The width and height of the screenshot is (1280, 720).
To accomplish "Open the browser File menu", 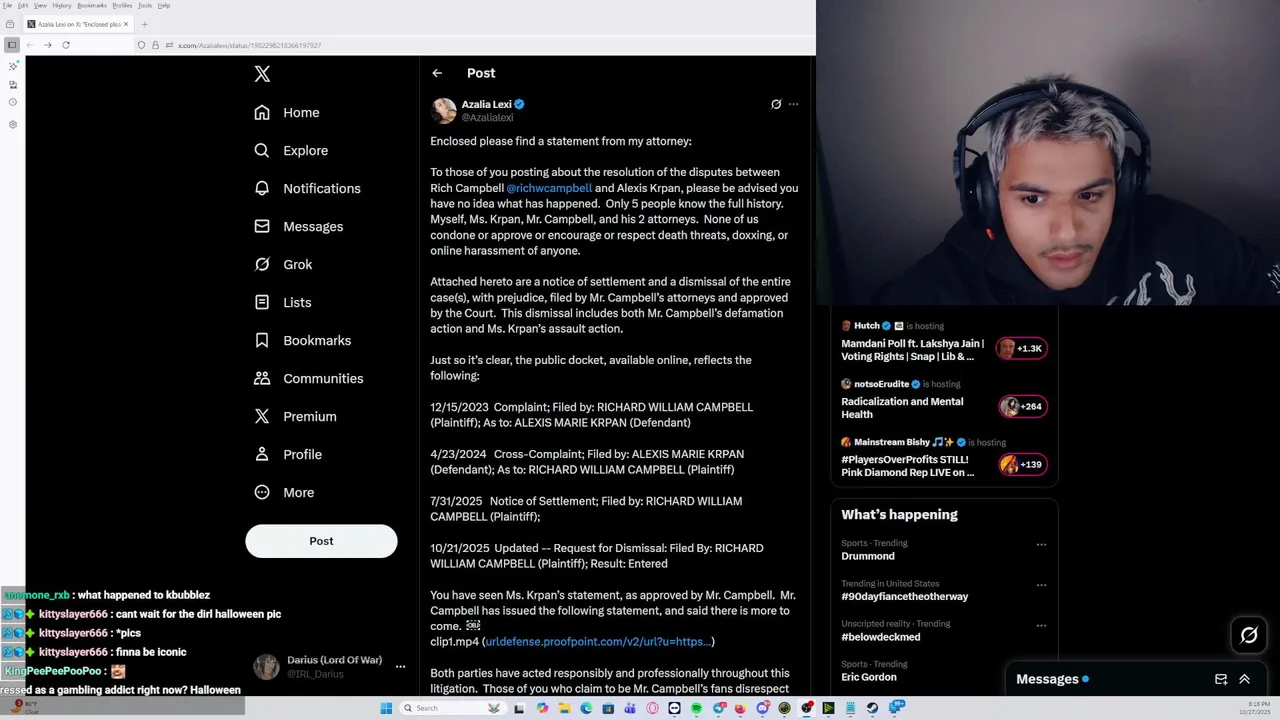I will coord(7,5).
